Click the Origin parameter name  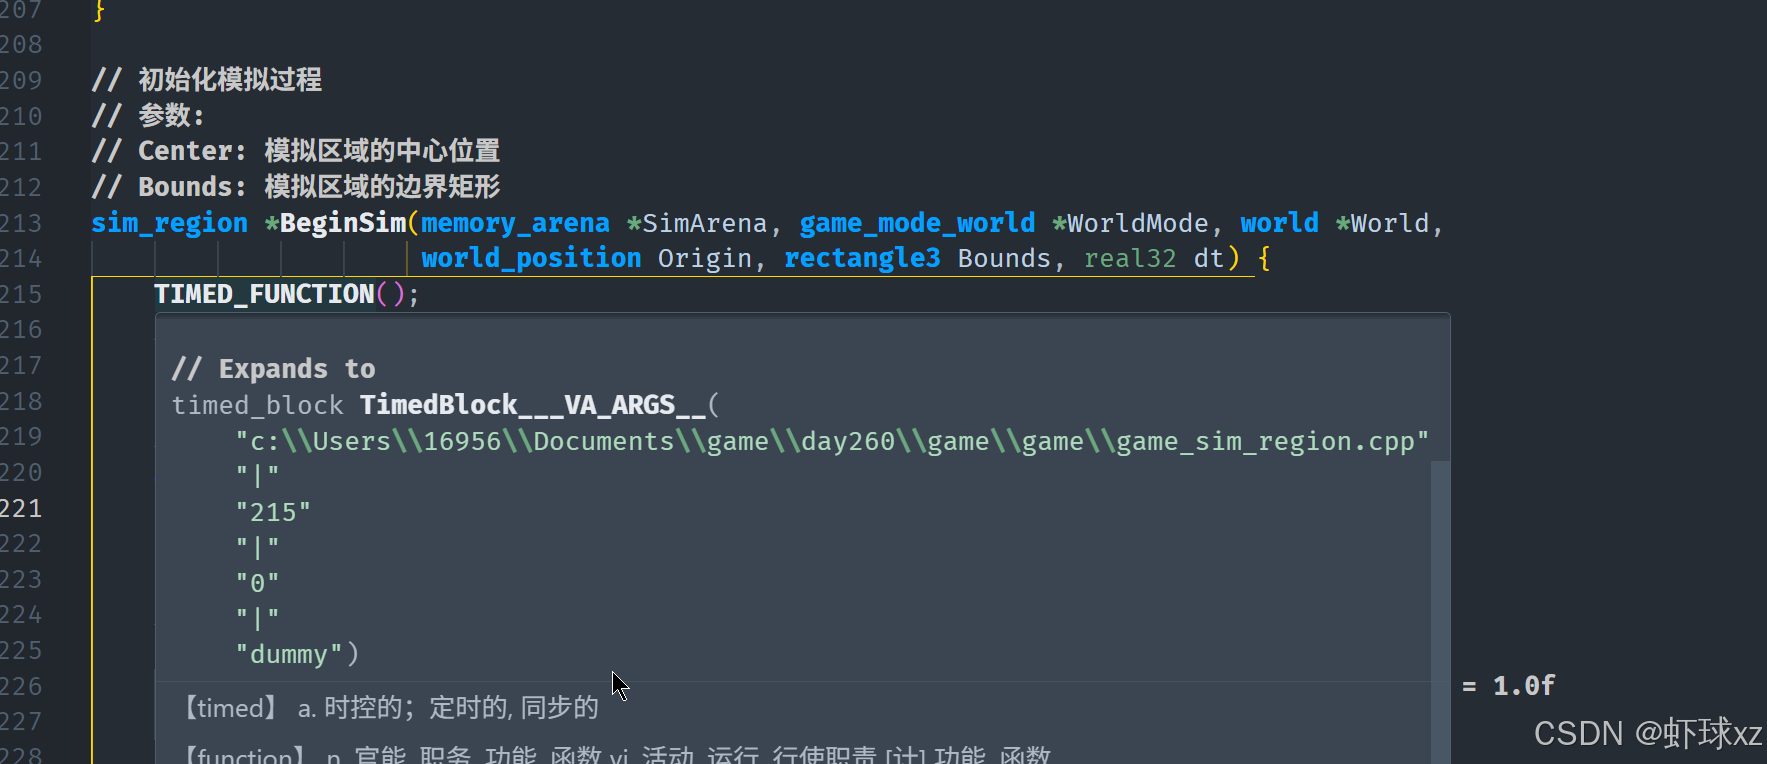pos(704,258)
